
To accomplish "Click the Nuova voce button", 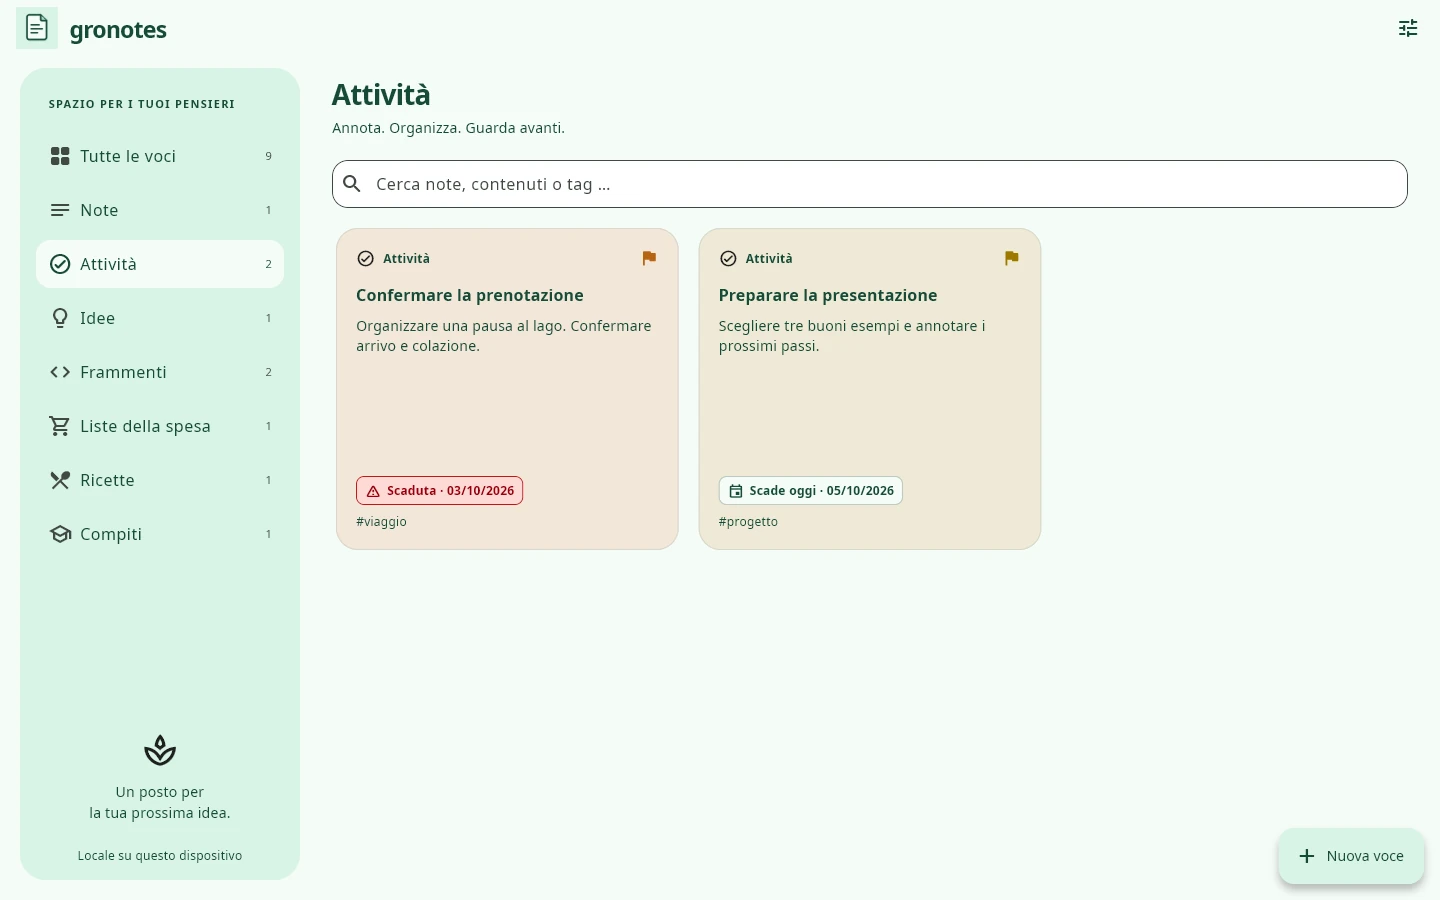I will tap(1351, 856).
